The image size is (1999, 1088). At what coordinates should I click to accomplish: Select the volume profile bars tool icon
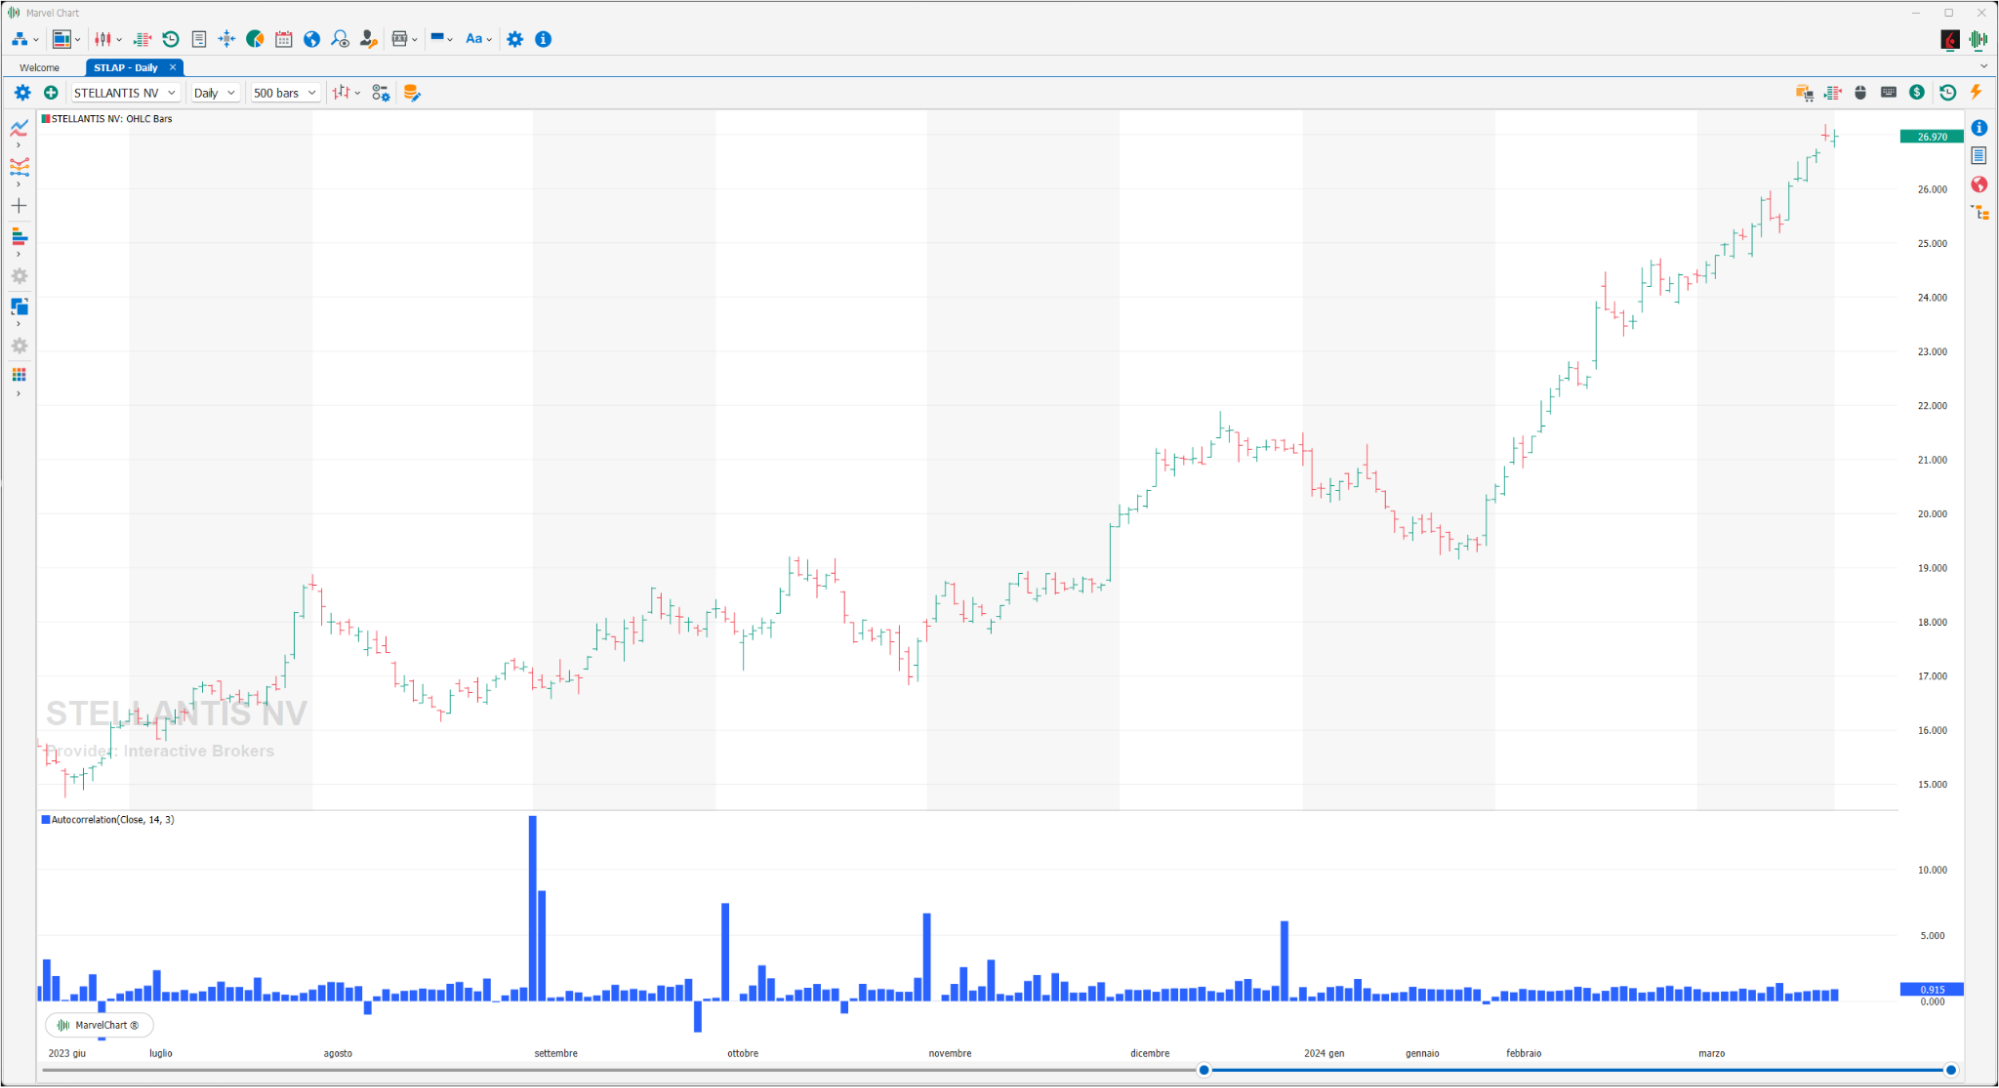coord(19,236)
